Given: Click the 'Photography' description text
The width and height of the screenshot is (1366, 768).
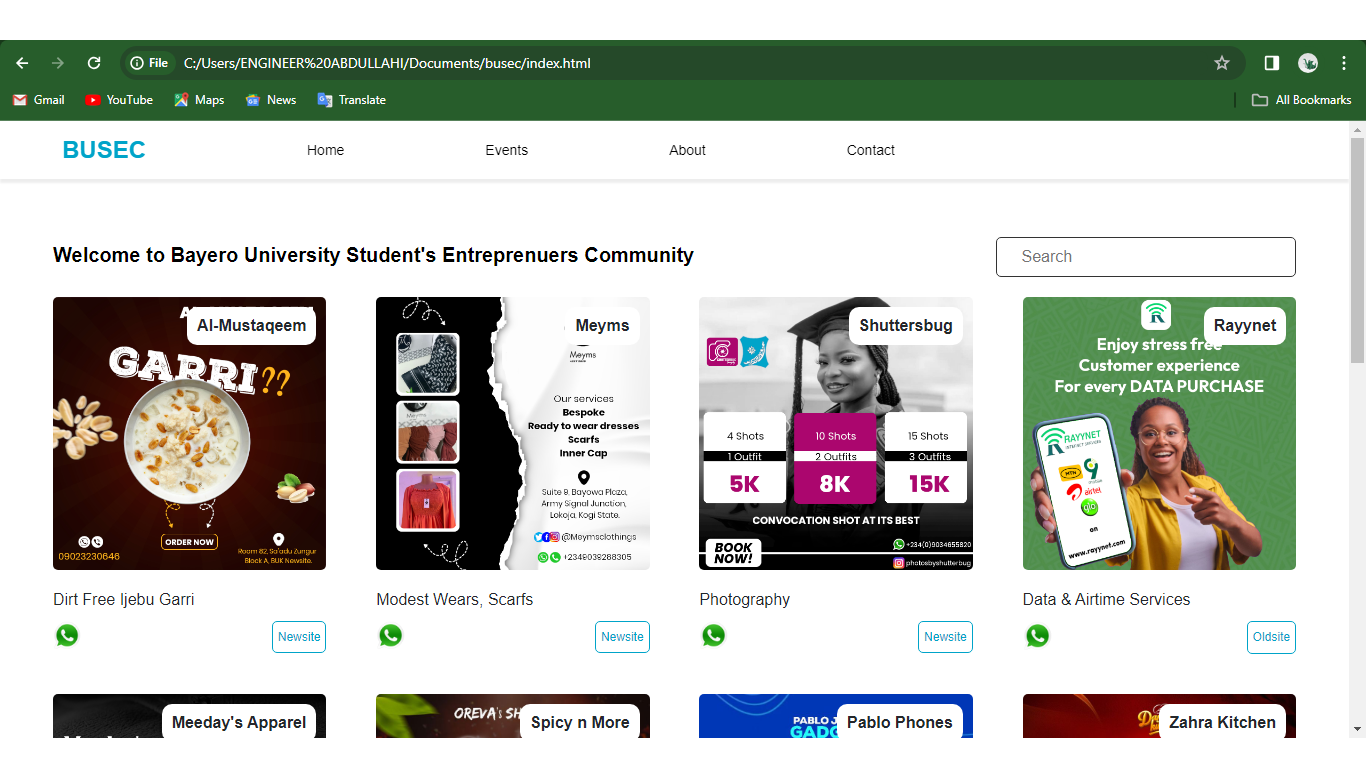Looking at the screenshot, I should click(x=745, y=600).
